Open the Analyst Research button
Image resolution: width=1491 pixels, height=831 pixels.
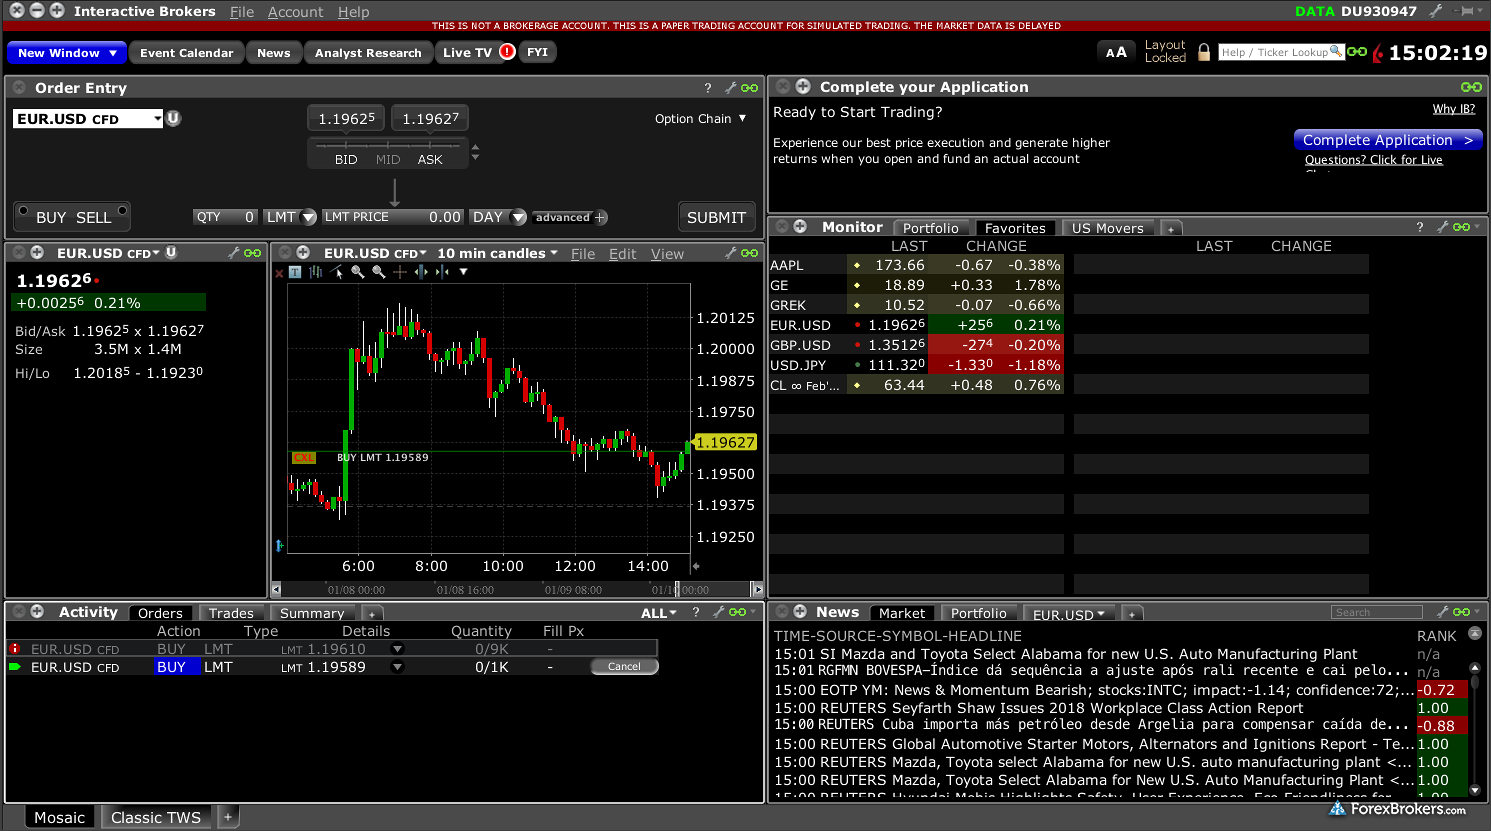coord(368,53)
